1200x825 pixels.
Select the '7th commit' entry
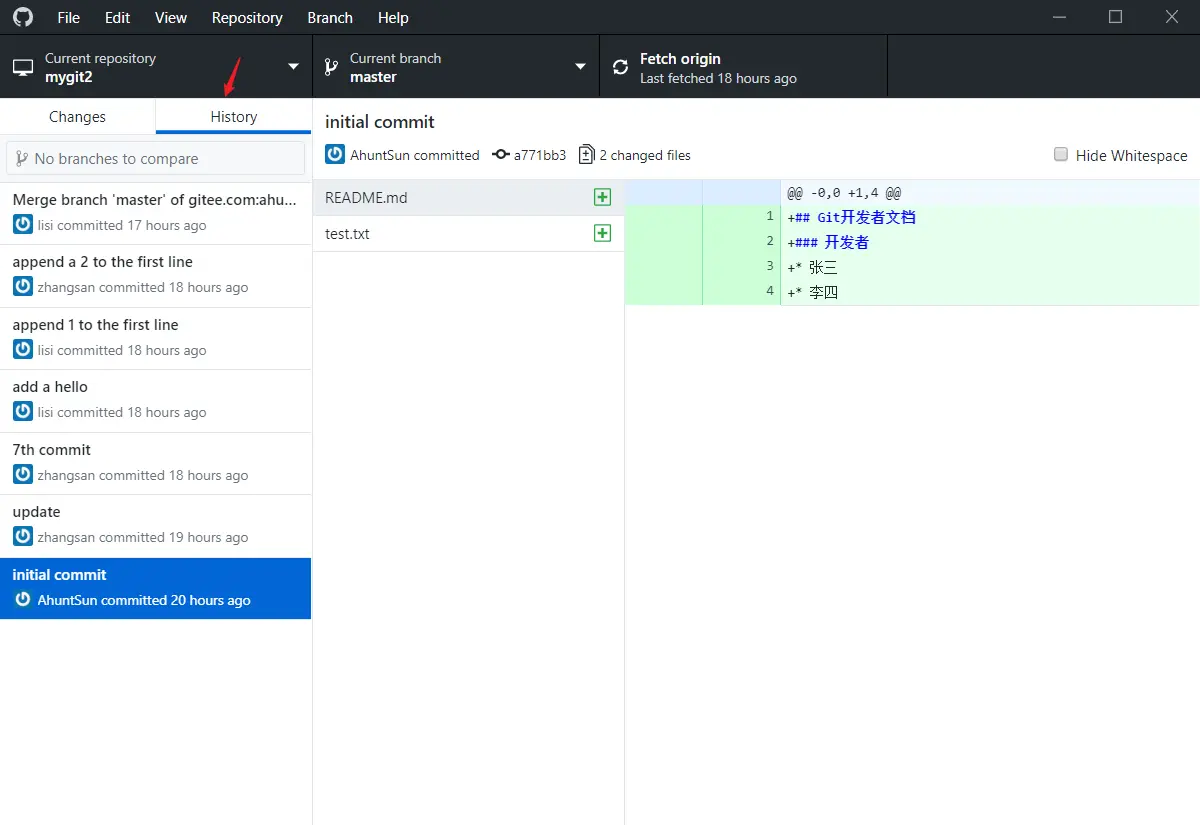coord(156,463)
